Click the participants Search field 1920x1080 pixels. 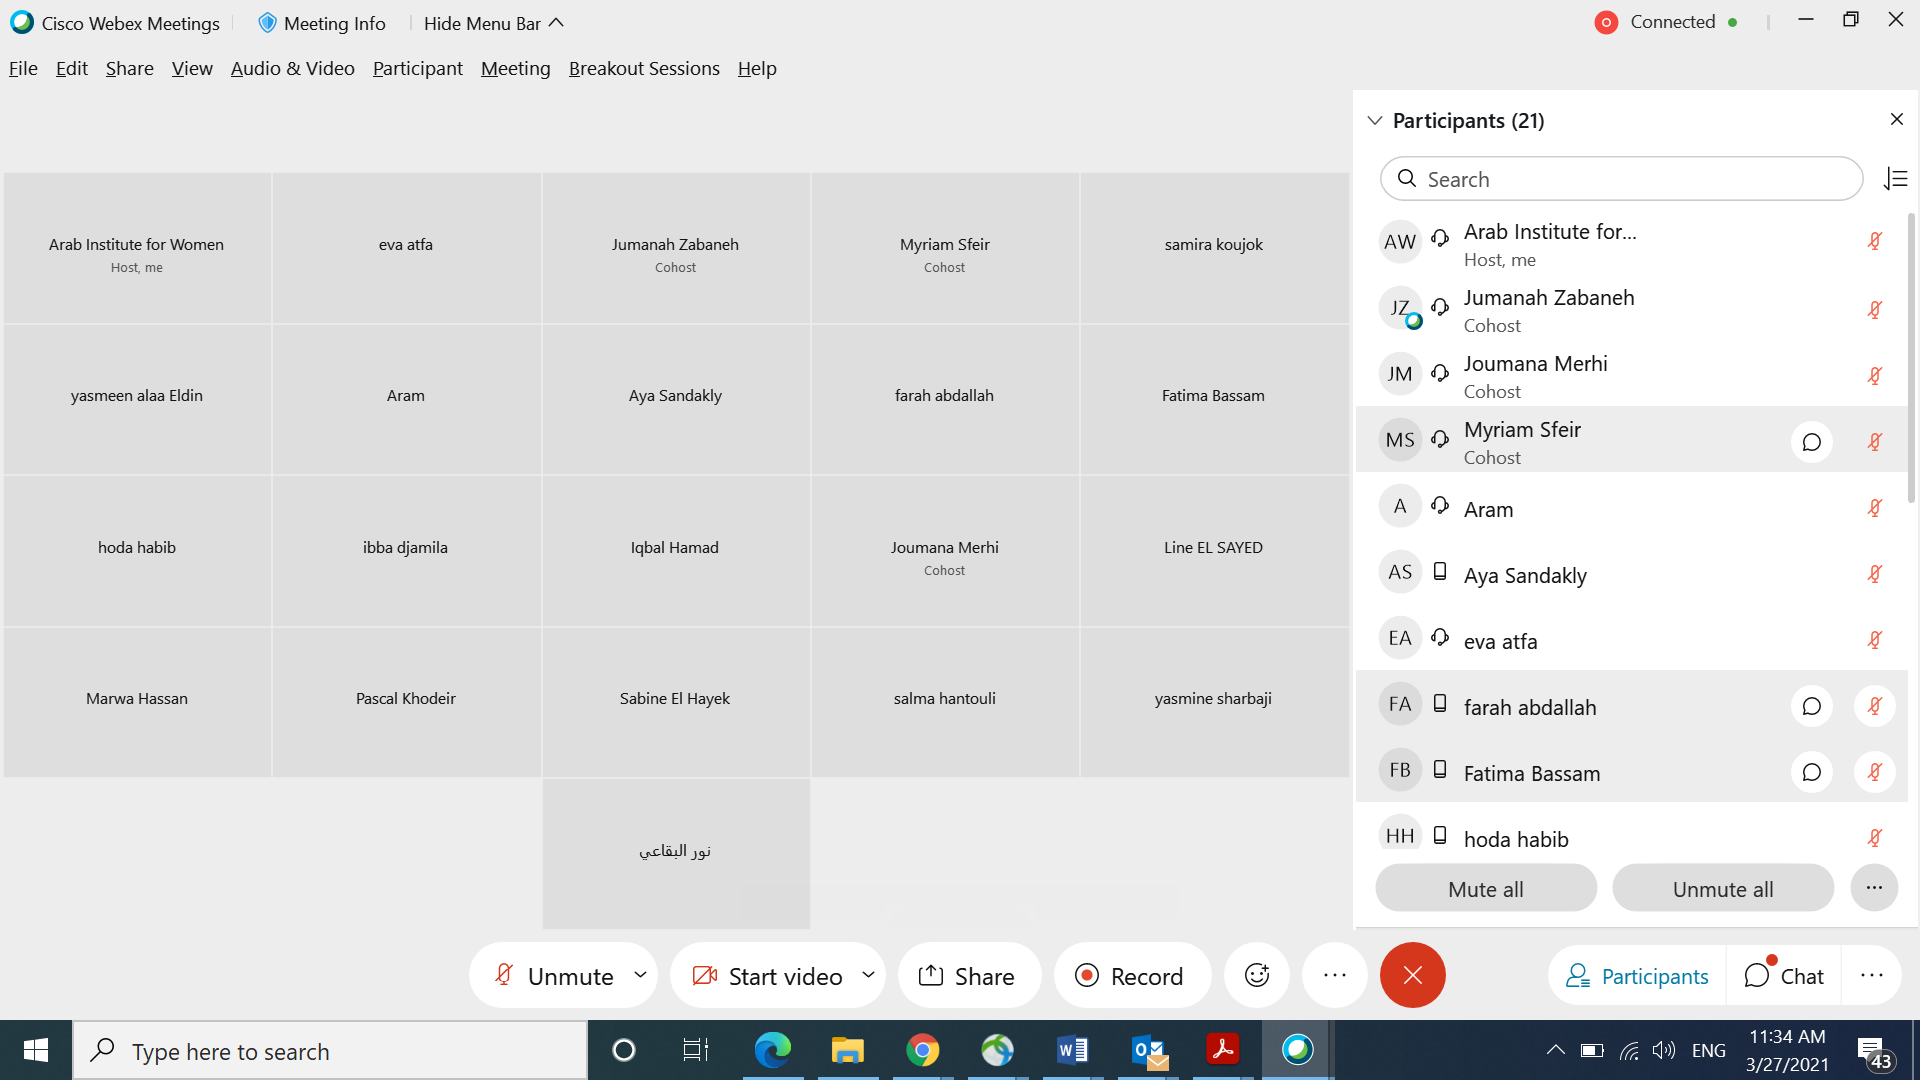[1621, 179]
